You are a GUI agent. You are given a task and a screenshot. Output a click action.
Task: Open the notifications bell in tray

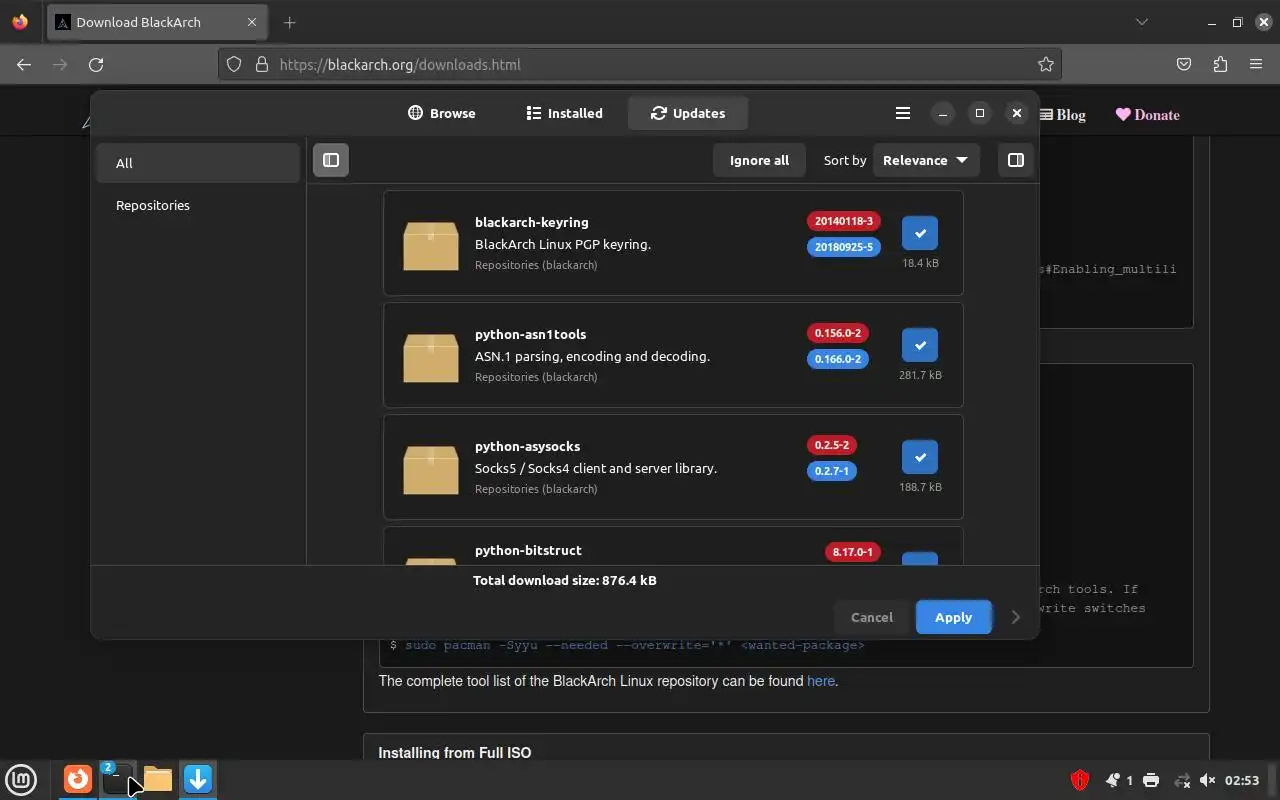pyautogui.click(x=1113, y=780)
